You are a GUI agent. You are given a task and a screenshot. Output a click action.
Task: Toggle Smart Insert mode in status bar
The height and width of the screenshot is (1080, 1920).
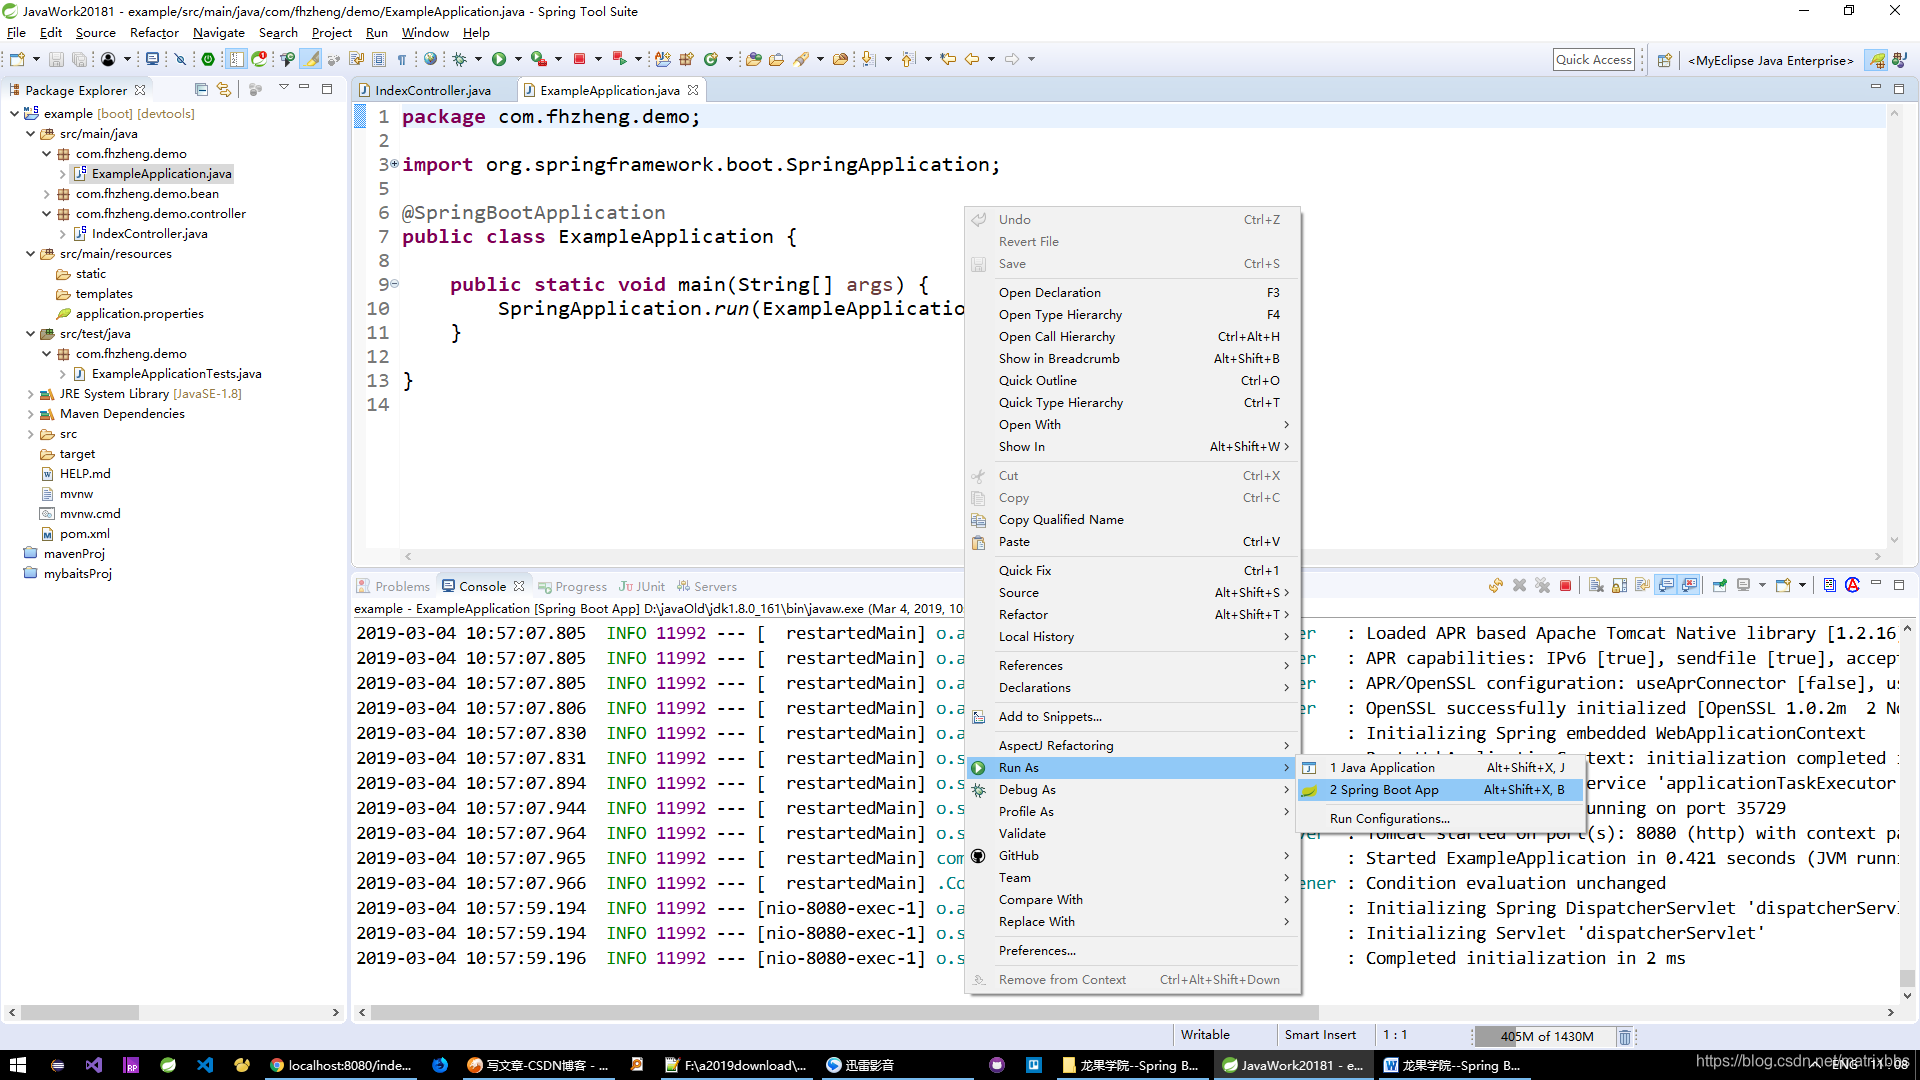[x=1320, y=1035]
